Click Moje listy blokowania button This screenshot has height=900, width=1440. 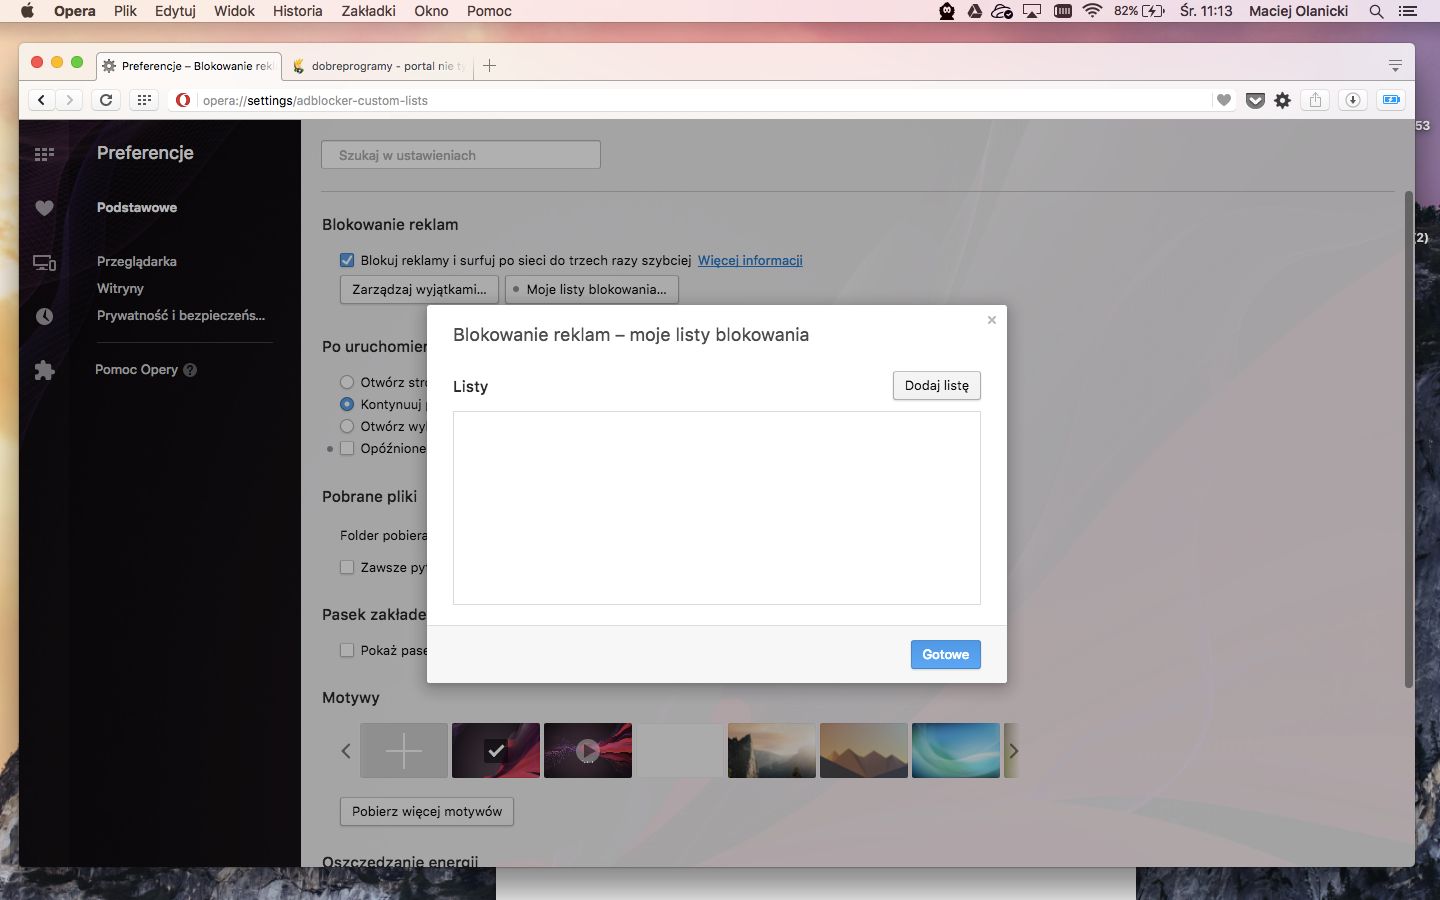coord(592,290)
